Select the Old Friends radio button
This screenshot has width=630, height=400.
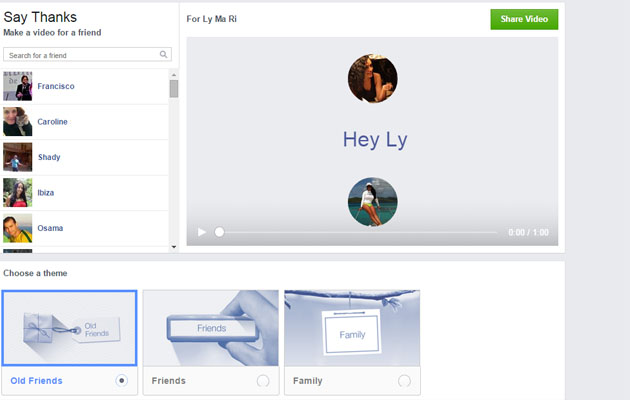121,380
